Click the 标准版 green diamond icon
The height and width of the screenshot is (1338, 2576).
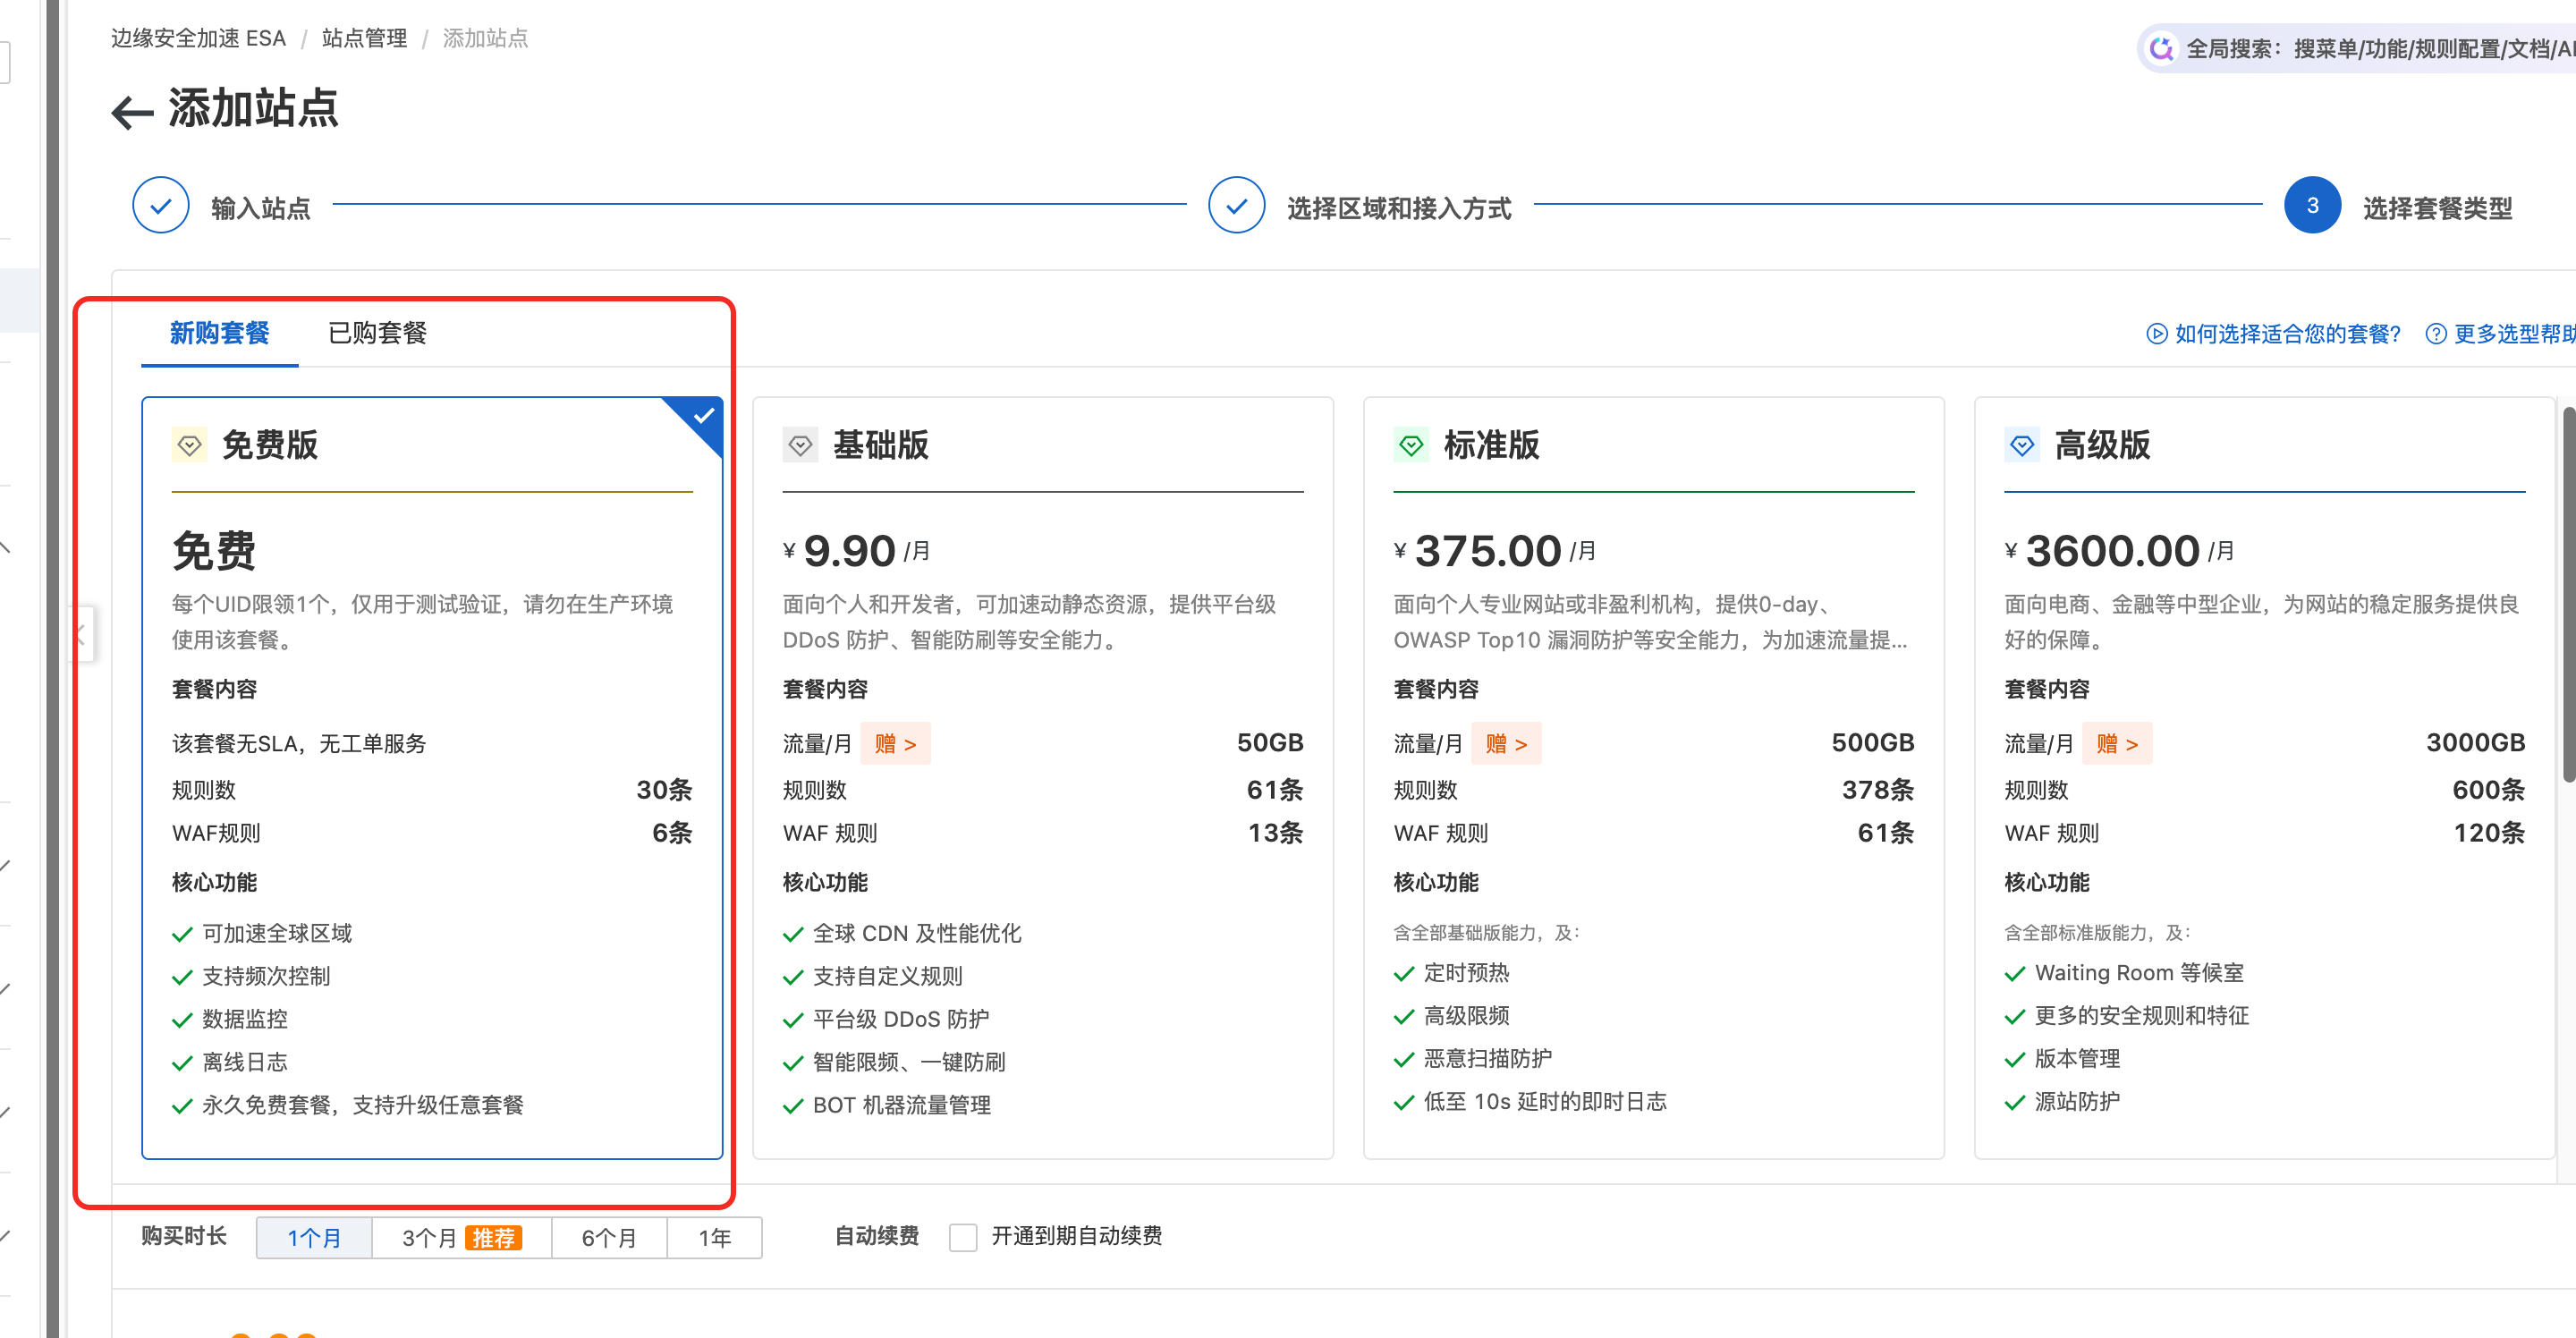1411,445
